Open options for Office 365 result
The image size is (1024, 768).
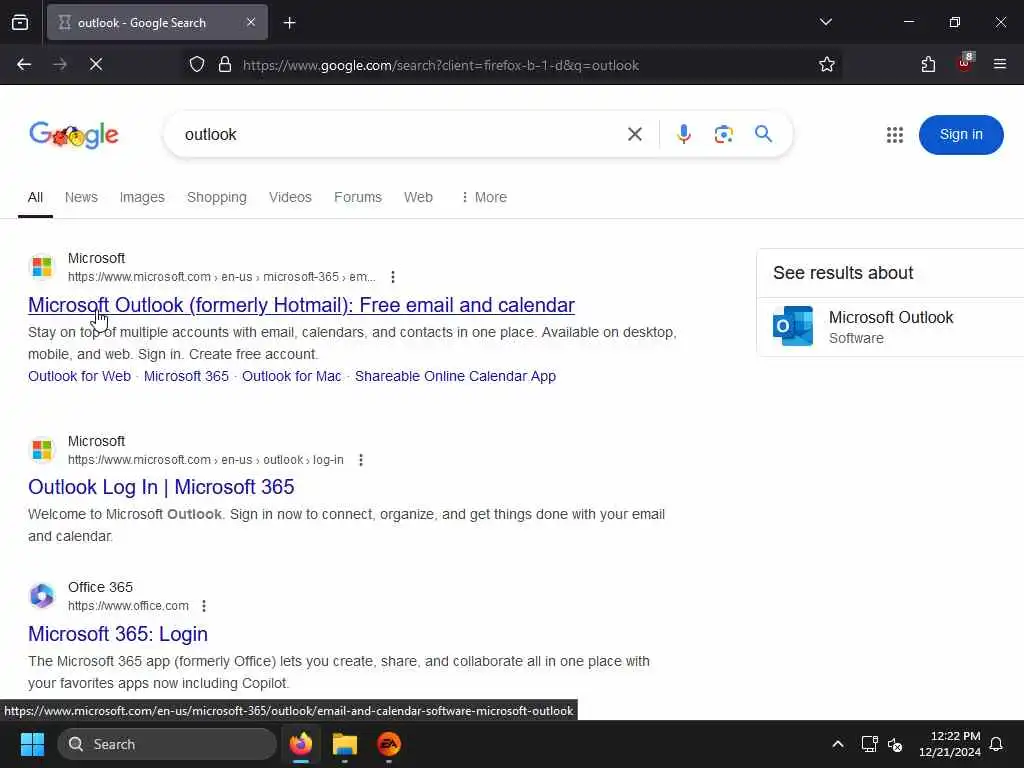pos(204,606)
